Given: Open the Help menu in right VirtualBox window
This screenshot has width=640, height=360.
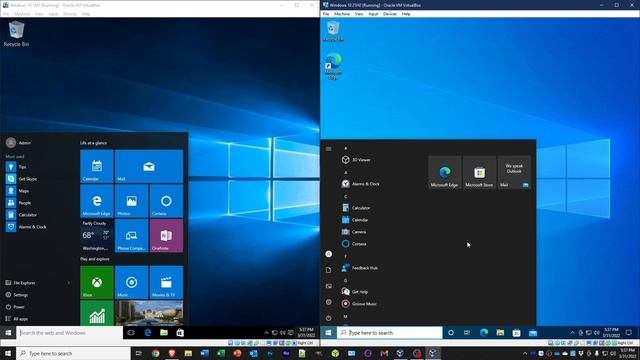Looking at the screenshot, I should click(406, 14).
